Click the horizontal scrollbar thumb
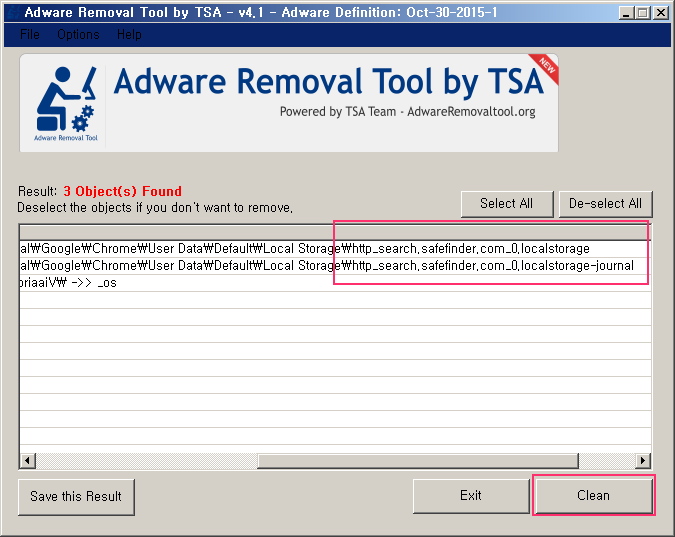 [418, 460]
